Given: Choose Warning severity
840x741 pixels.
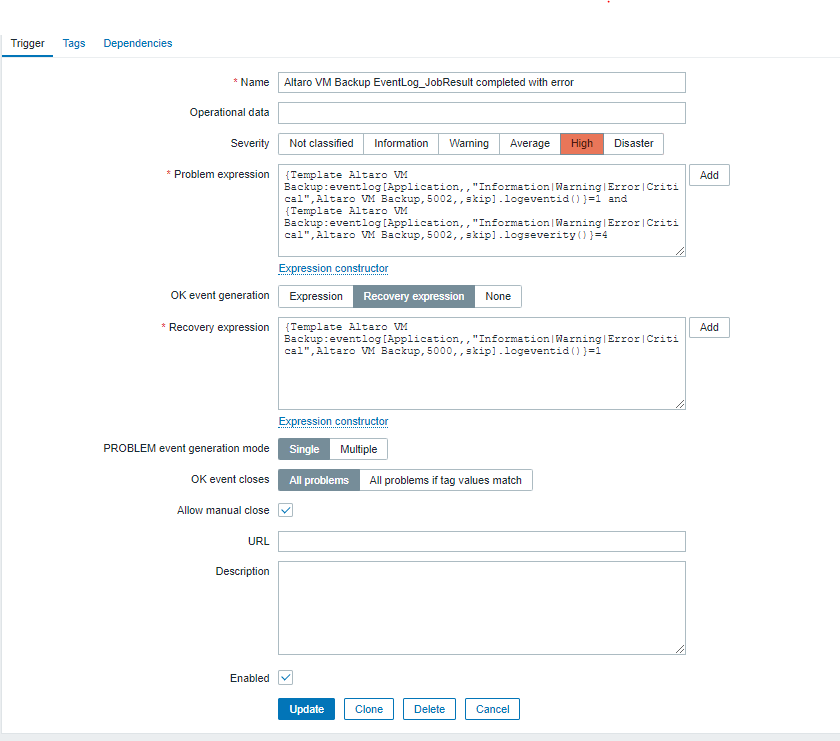Looking at the screenshot, I should [469, 144].
